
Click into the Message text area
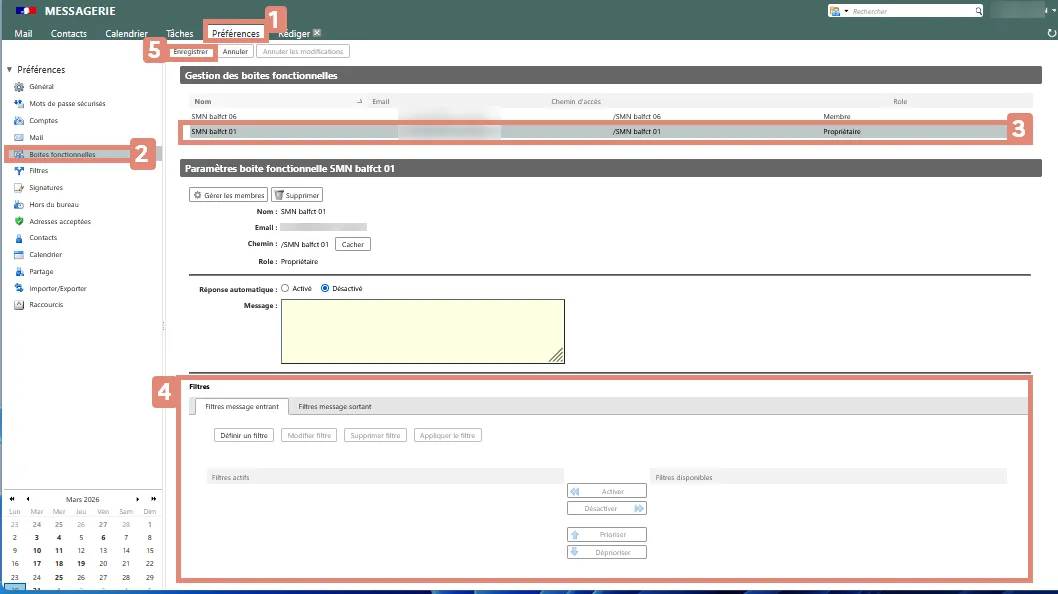(x=422, y=331)
